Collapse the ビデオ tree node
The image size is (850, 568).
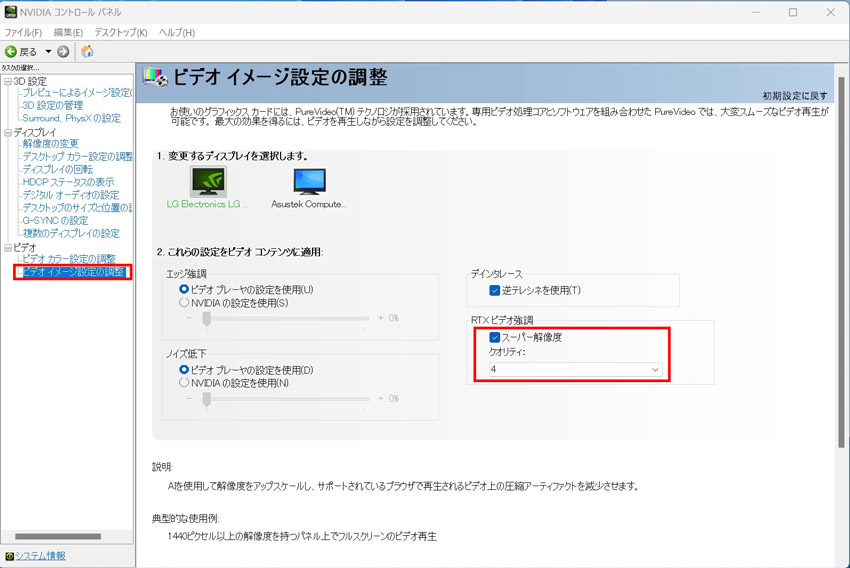tap(8, 248)
